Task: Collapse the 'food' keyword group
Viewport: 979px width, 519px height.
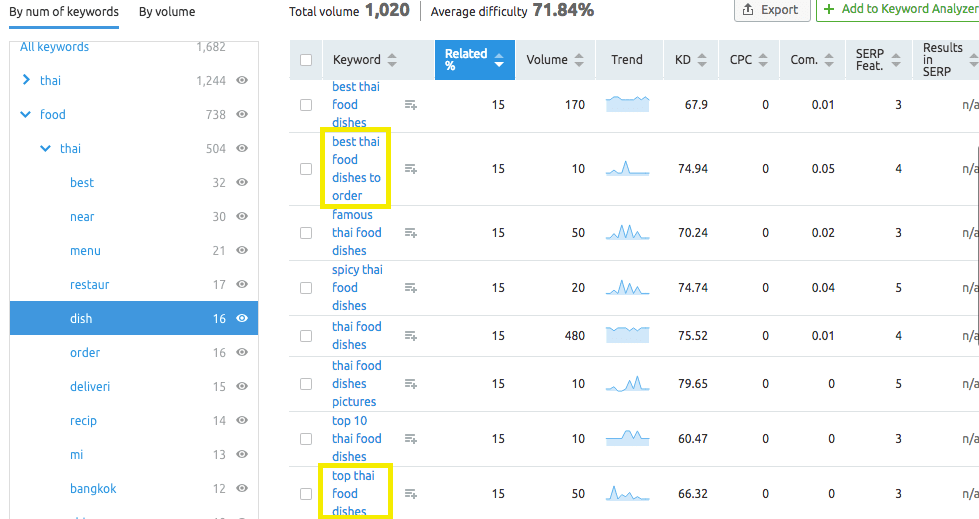Action: (x=26, y=114)
